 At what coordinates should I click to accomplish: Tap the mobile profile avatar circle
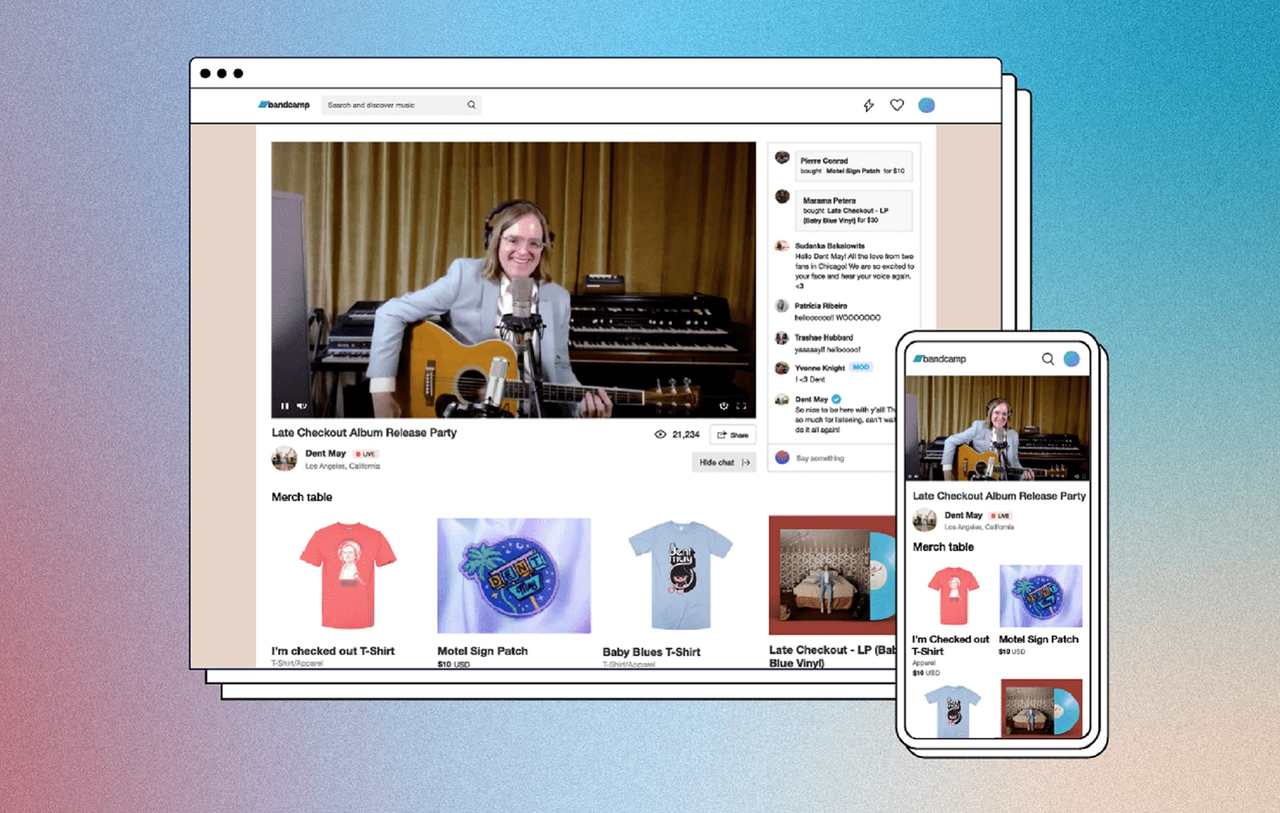[x=1071, y=359]
